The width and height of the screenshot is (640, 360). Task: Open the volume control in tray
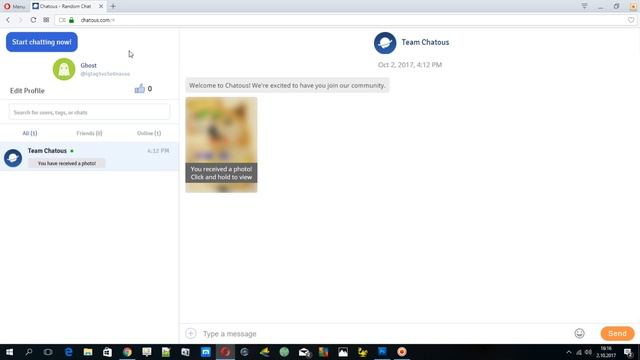588,352
